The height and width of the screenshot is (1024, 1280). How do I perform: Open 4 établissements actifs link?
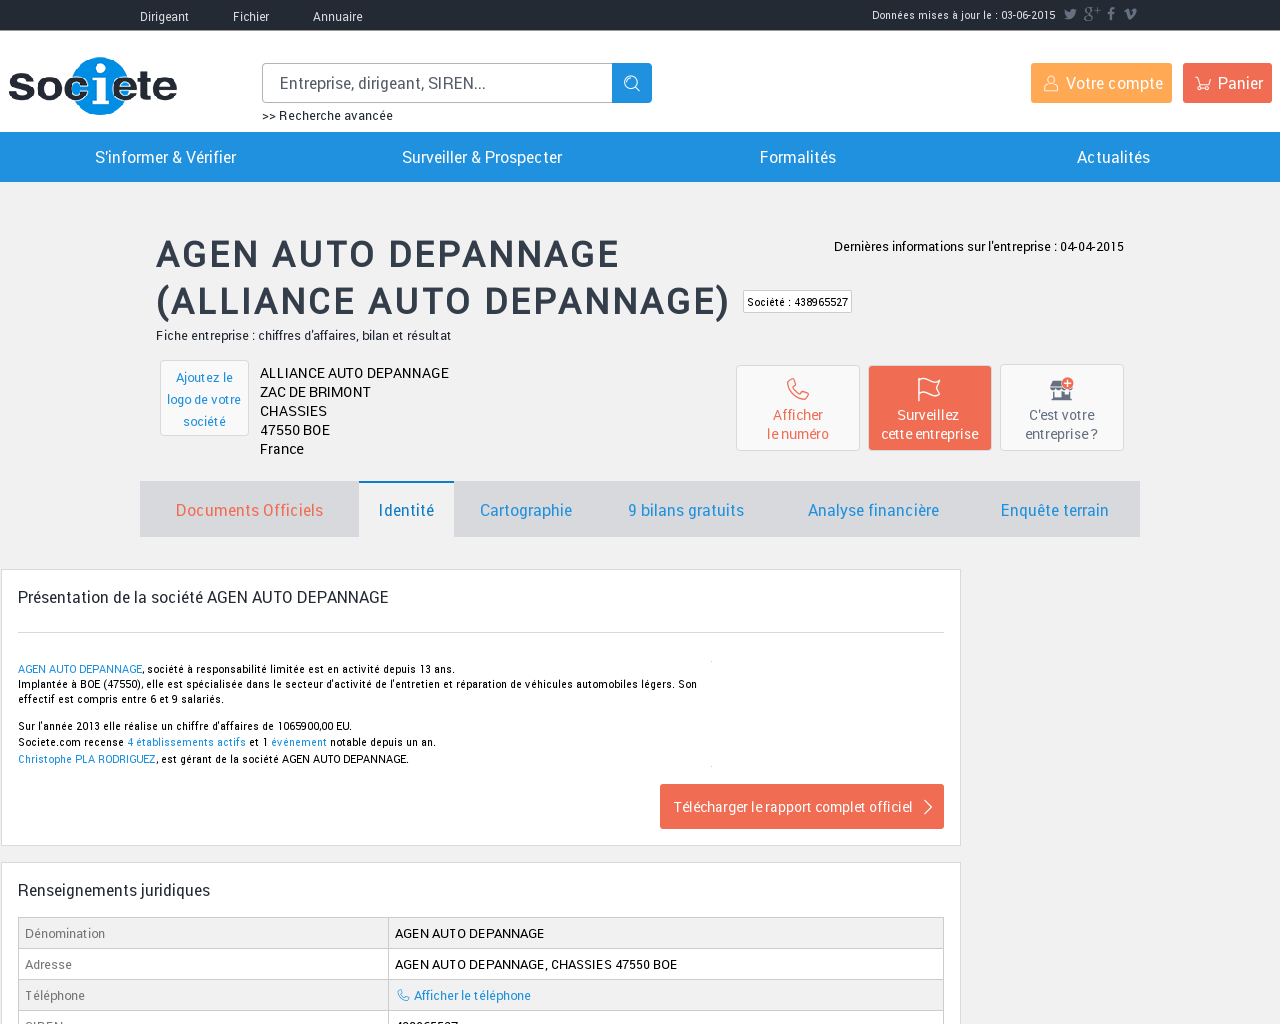point(187,742)
